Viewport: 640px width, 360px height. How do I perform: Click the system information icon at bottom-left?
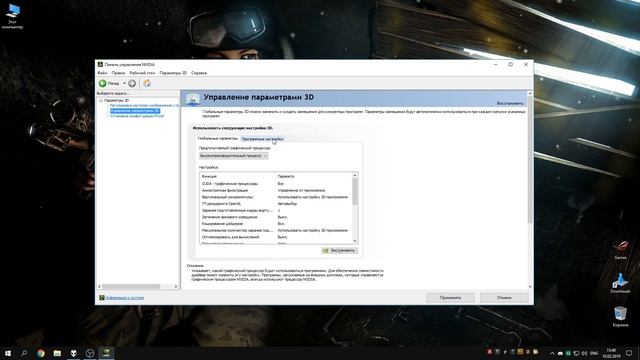(x=102, y=298)
